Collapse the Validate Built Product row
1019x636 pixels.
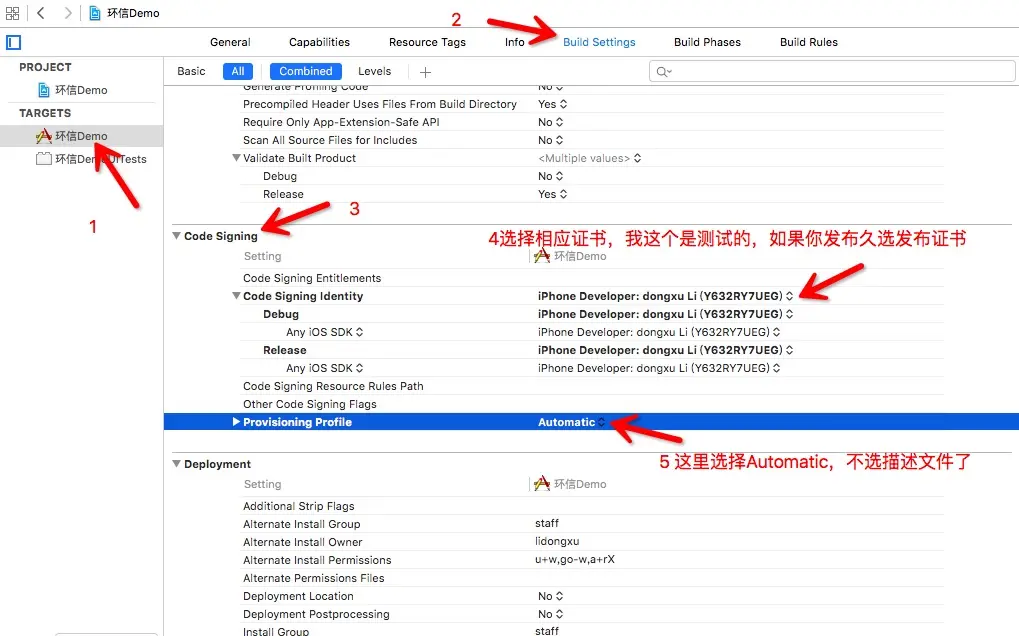tap(237, 158)
